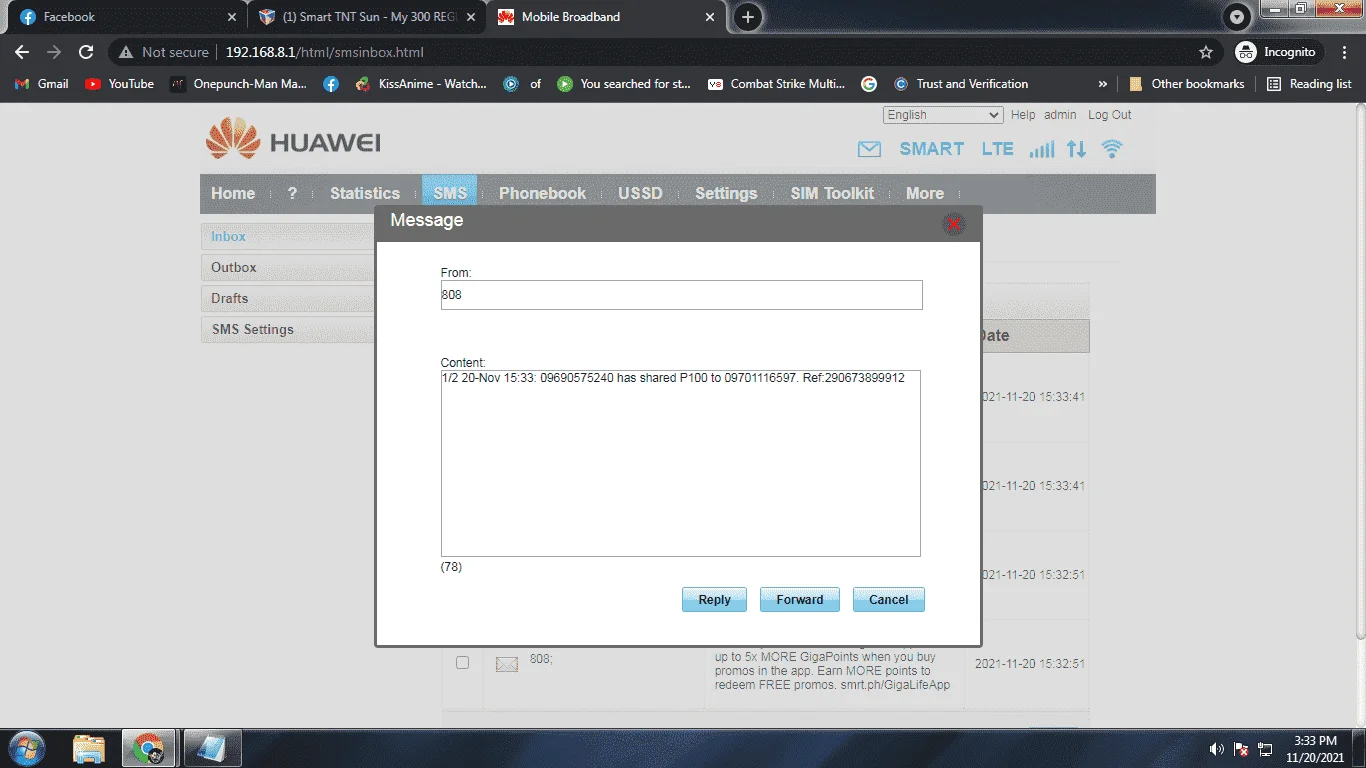Bookmark this page with the star icon

coord(1206,52)
